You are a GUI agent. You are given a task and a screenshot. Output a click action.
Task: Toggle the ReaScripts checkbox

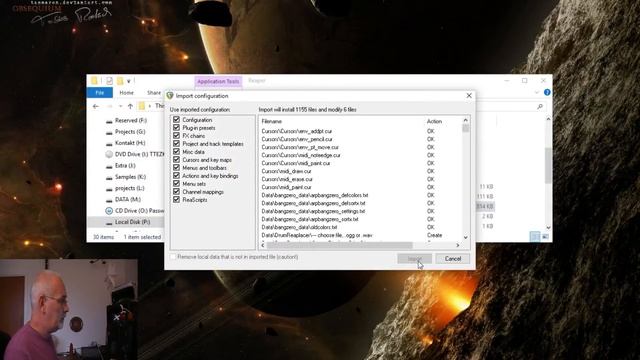(x=176, y=200)
